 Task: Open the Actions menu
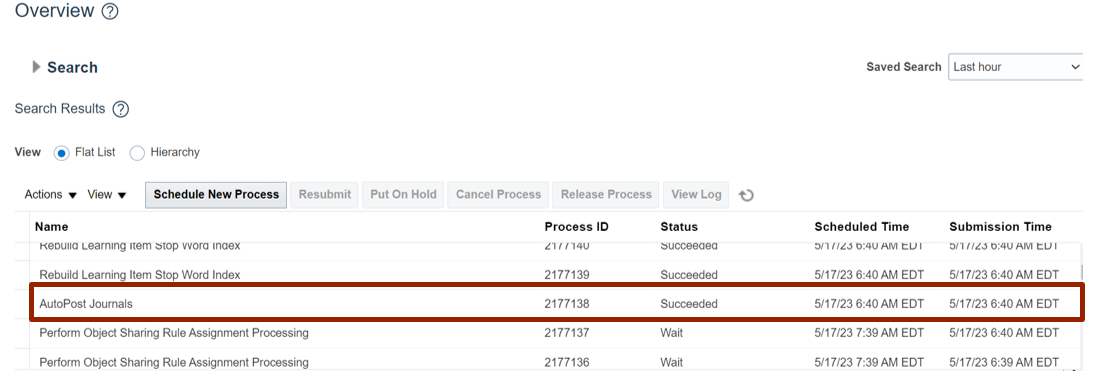point(50,195)
